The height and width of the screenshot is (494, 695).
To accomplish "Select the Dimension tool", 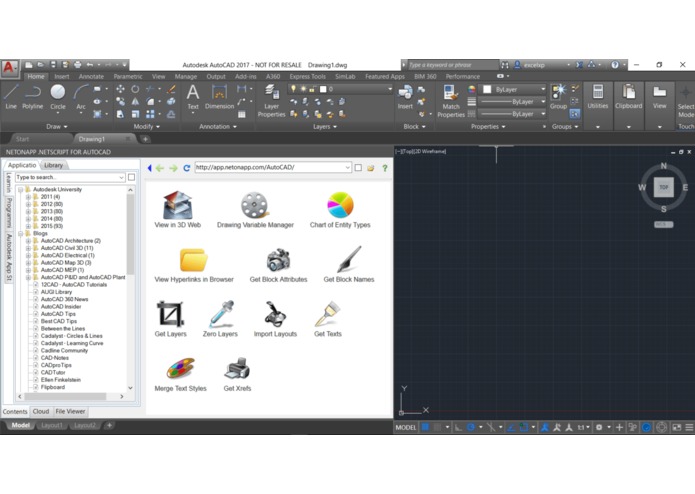I will 219,97.
